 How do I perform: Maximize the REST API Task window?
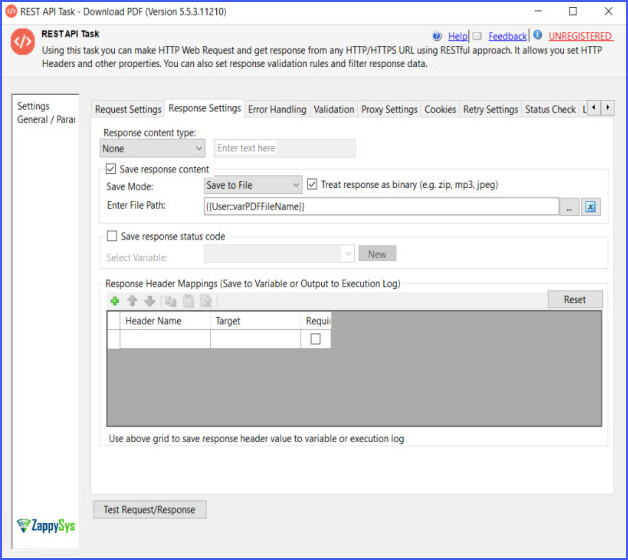click(573, 12)
